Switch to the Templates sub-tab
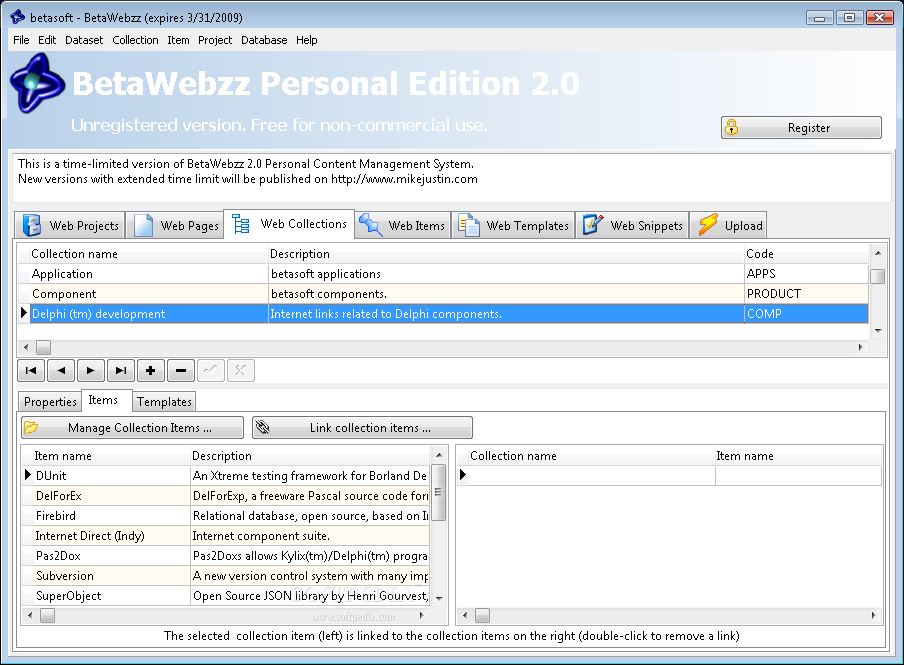This screenshot has width=904, height=665. click(164, 401)
